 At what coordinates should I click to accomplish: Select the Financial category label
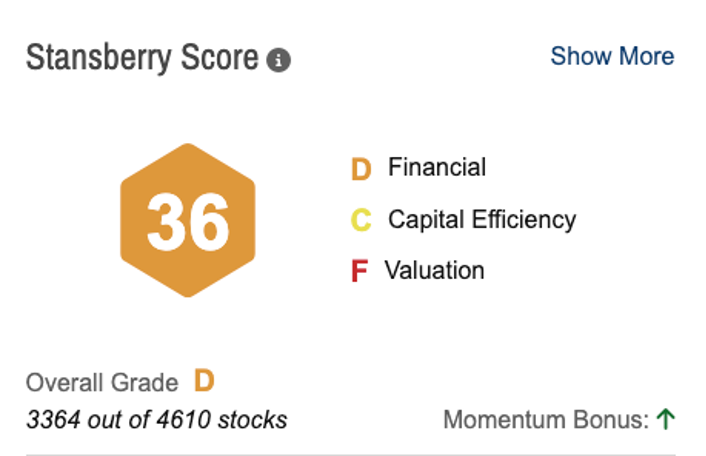pyautogui.click(x=437, y=167)
